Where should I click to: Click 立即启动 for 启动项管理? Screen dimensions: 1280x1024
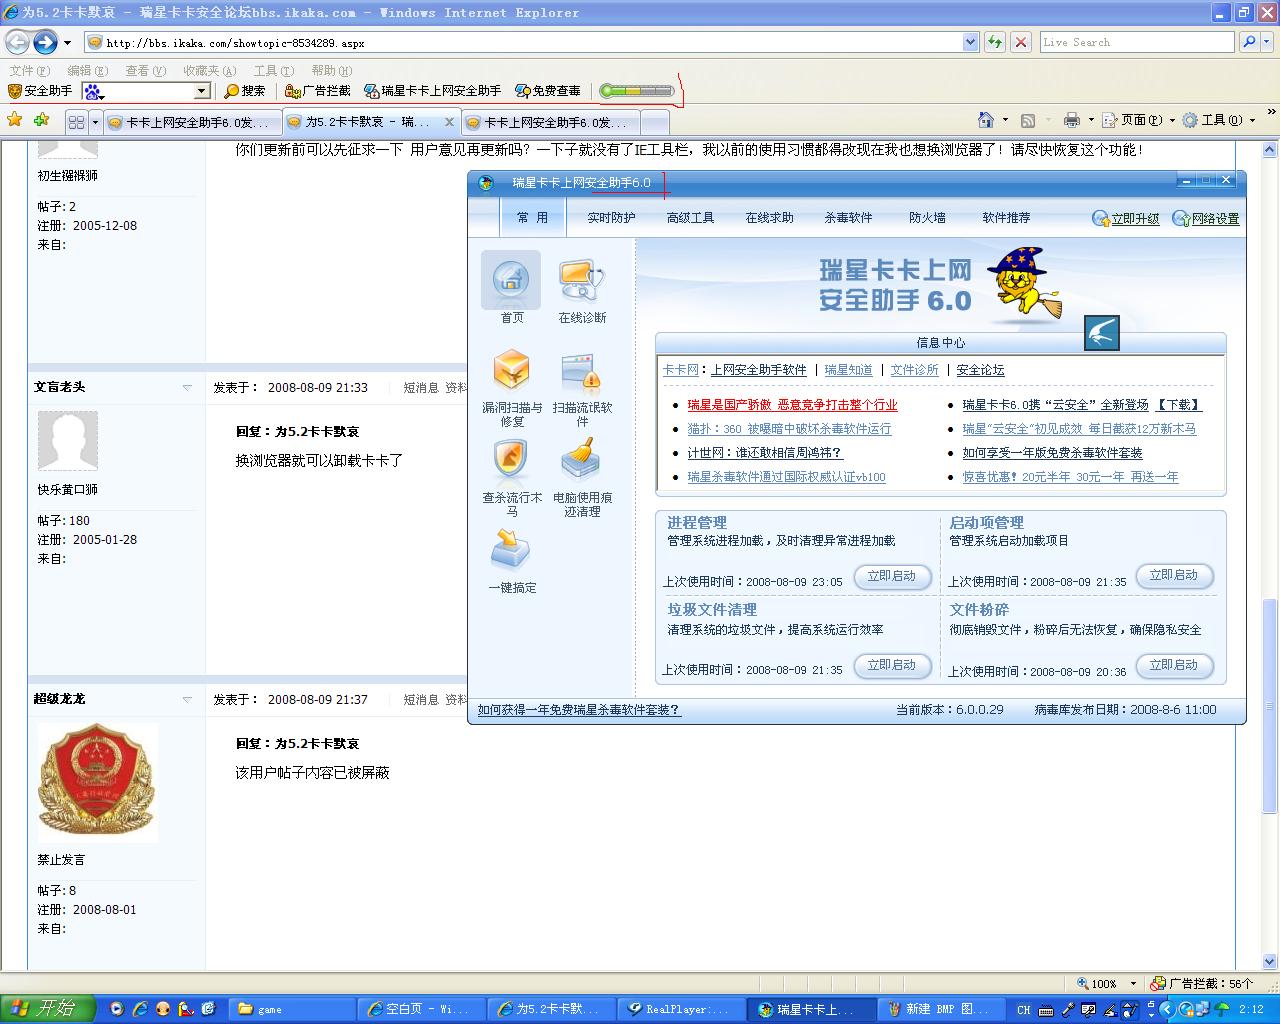click(1174, 576)
